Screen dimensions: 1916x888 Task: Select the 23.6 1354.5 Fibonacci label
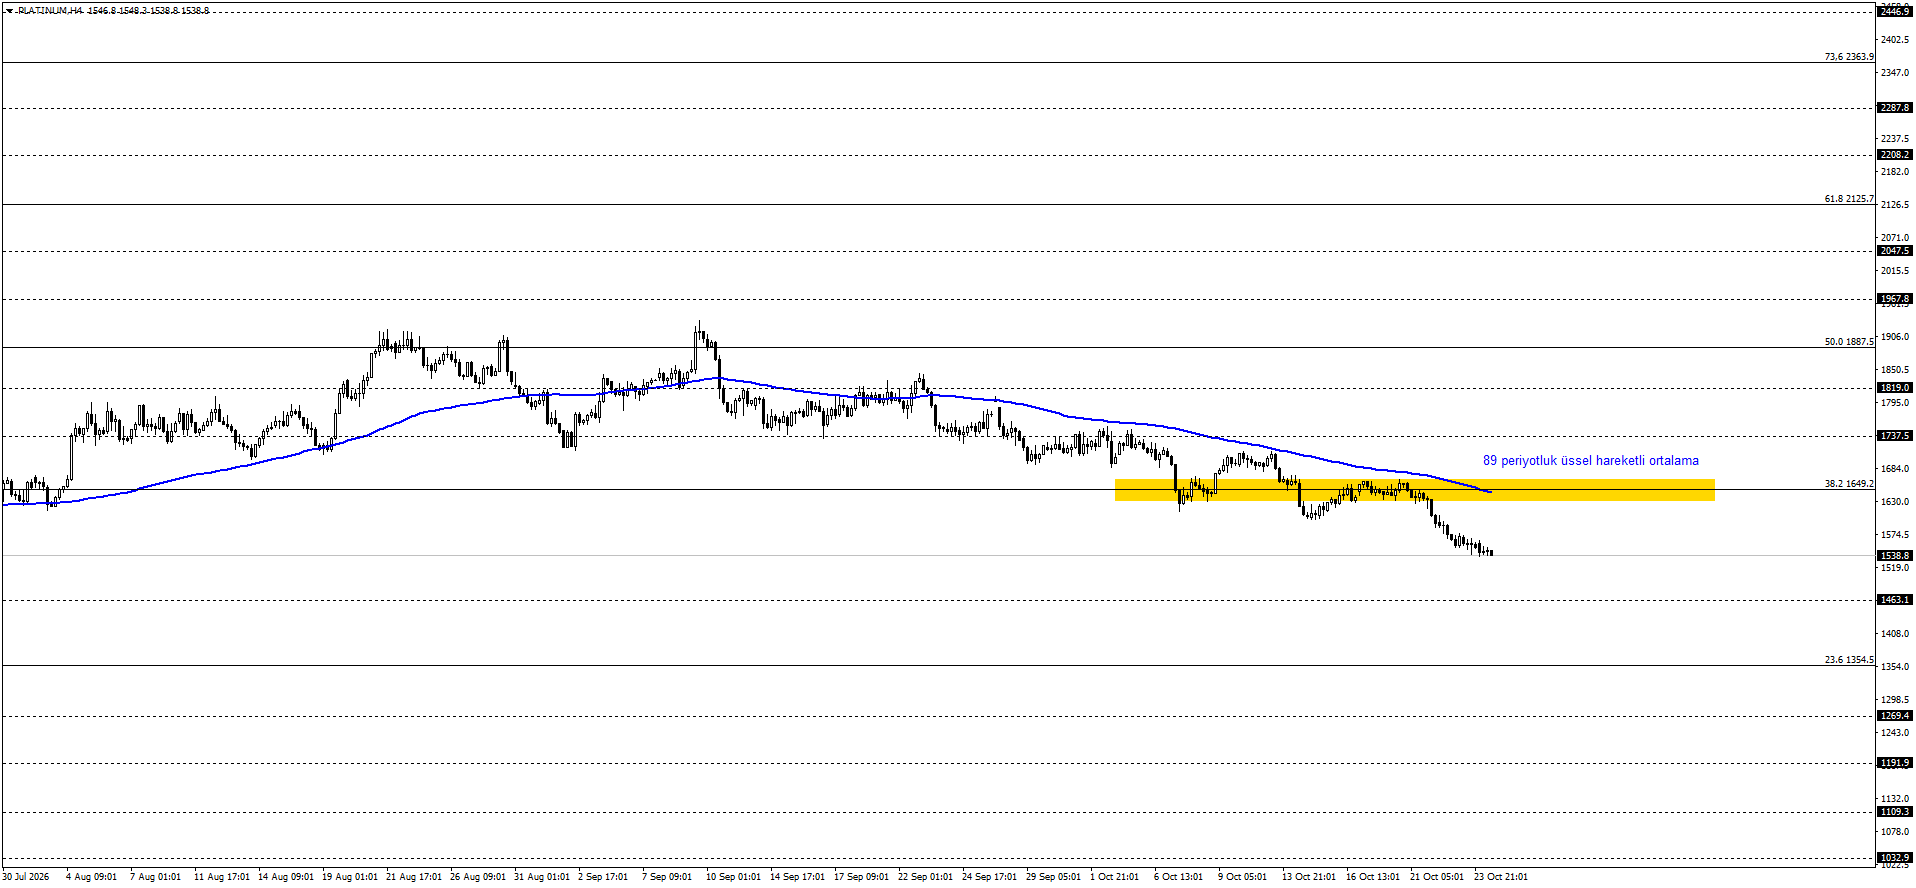tap(1849, 660)
